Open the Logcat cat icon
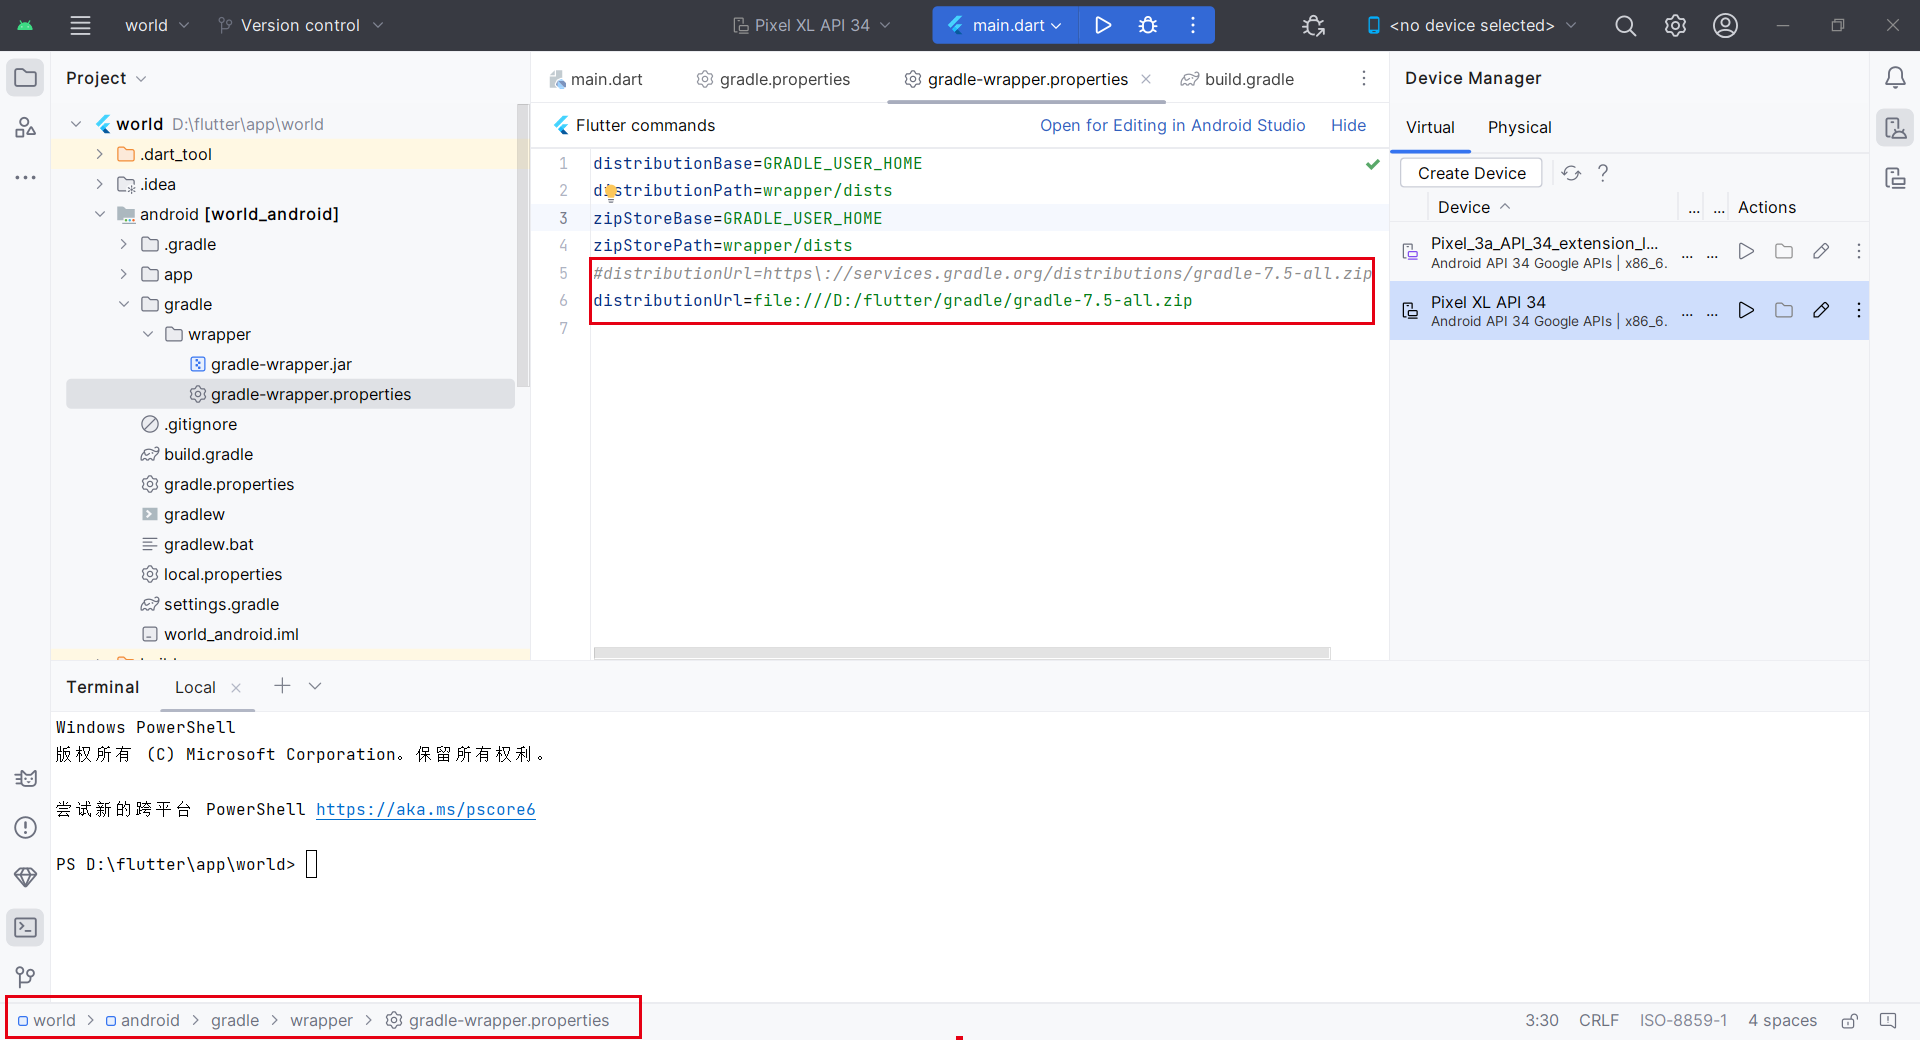Screen dimensions: 1920x1040 point(26,778)
